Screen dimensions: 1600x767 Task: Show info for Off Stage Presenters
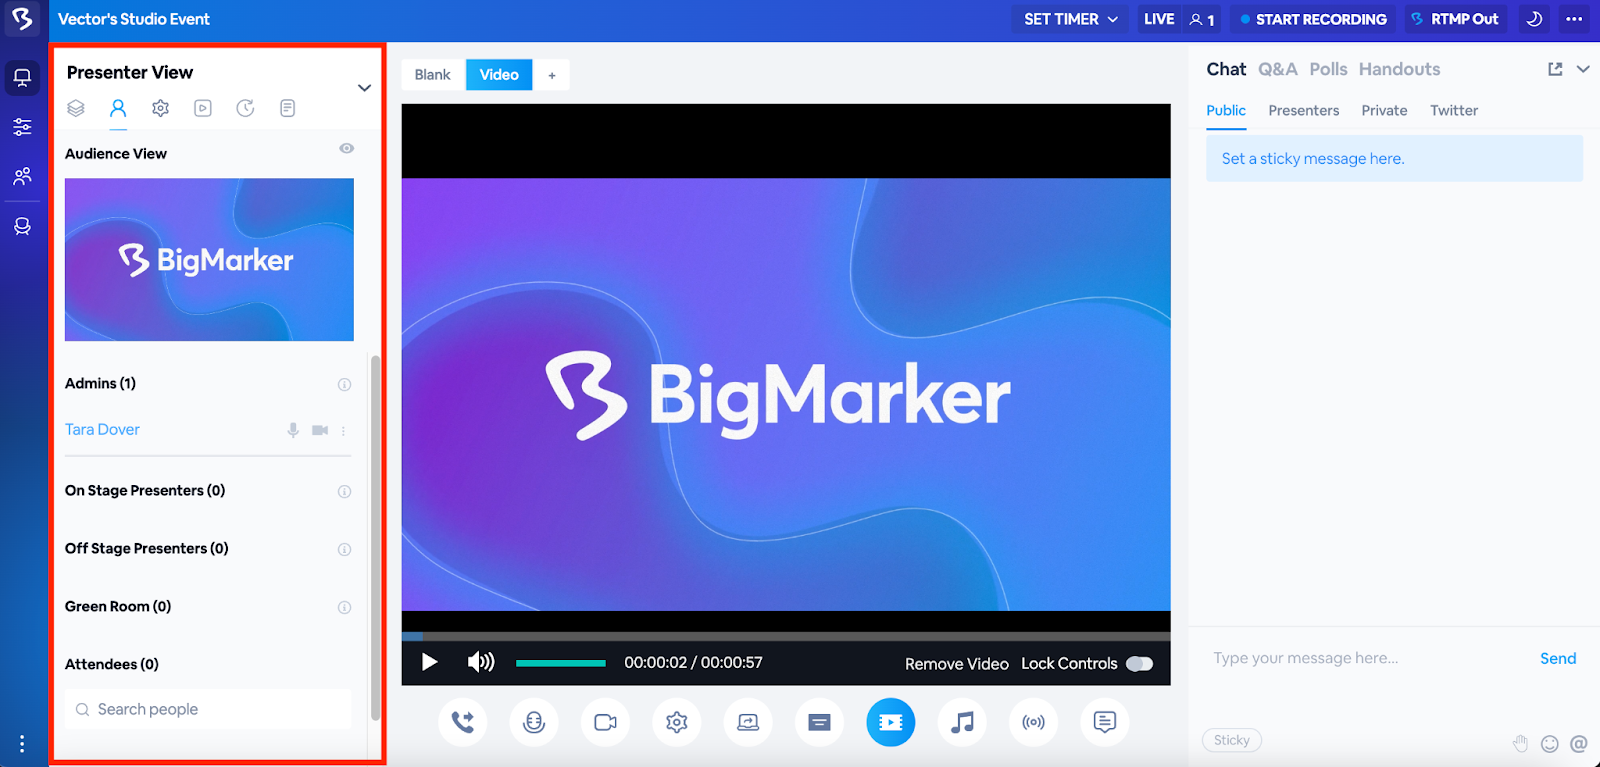coord(344,550)
